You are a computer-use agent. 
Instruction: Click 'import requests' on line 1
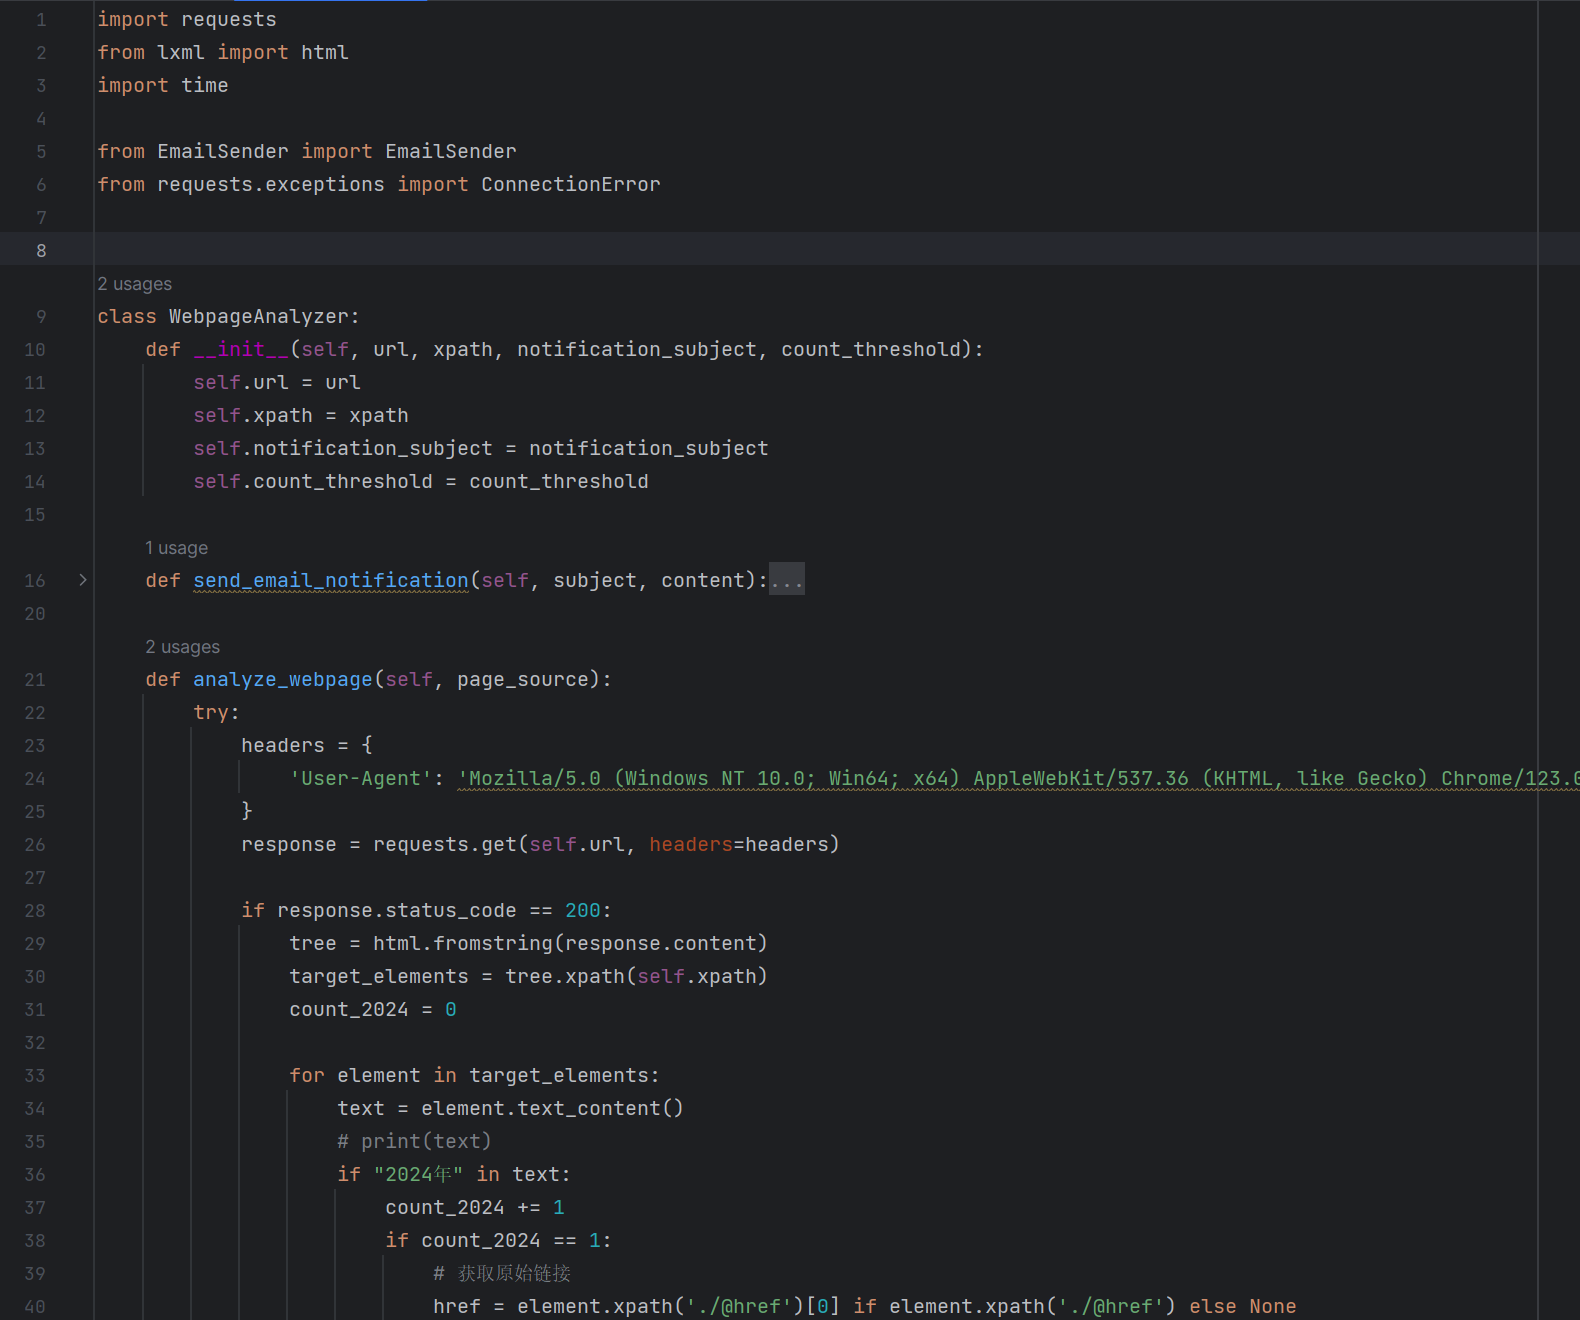[x=187, y=19]
